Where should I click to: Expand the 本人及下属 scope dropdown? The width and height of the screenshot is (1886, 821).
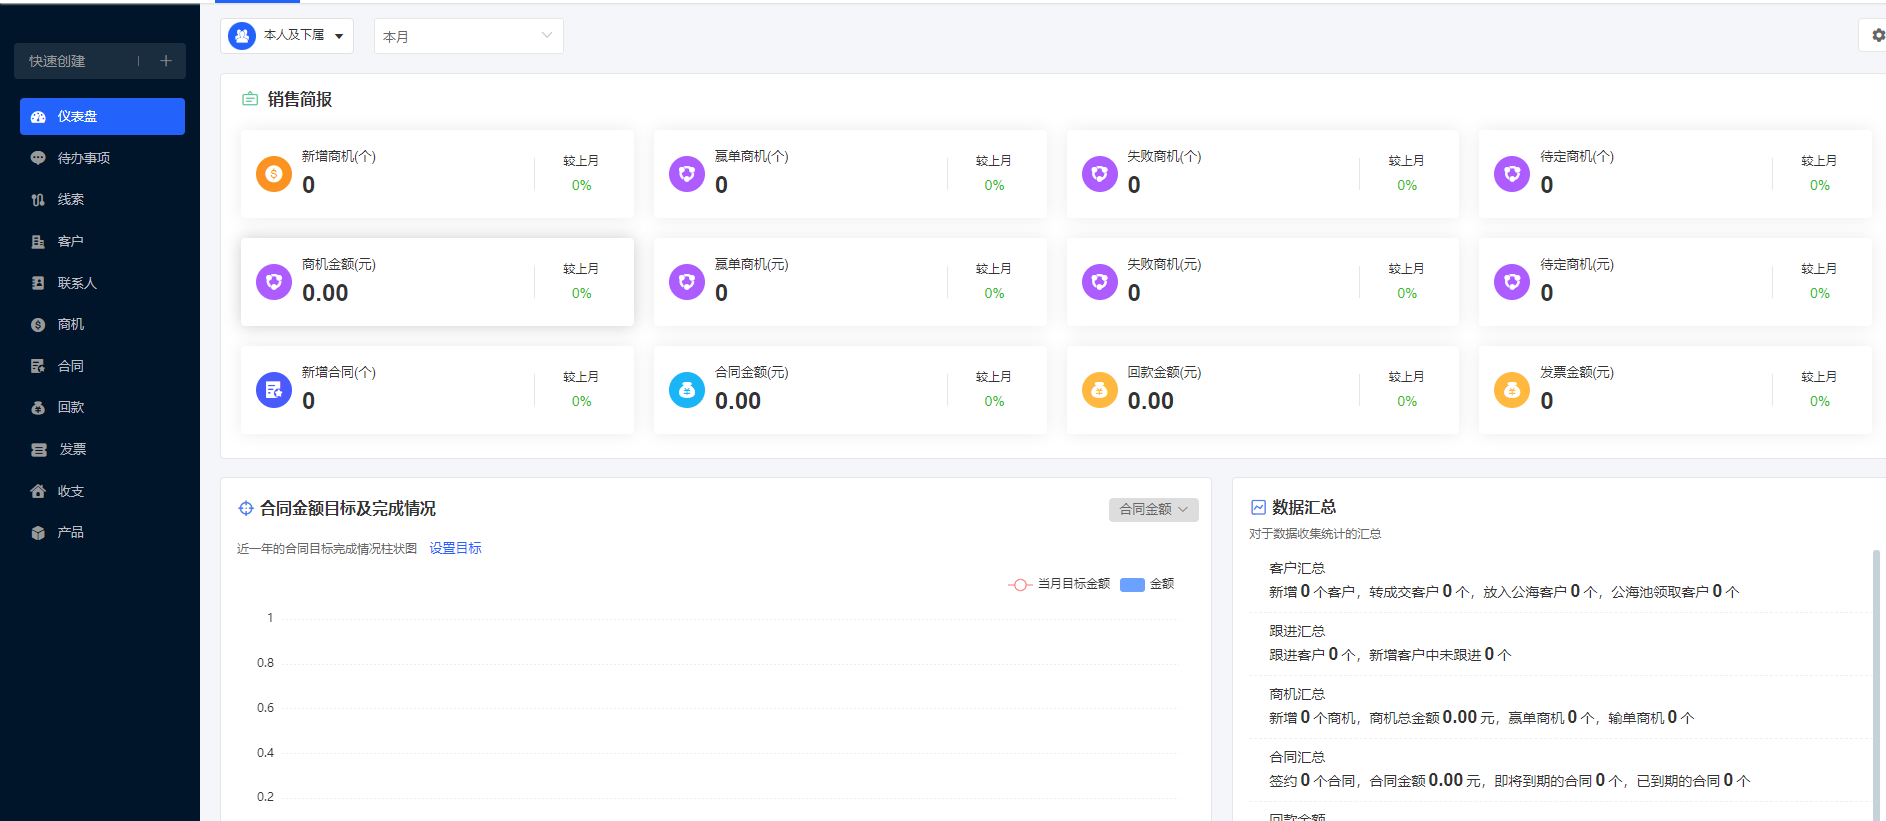click(287, 36)
